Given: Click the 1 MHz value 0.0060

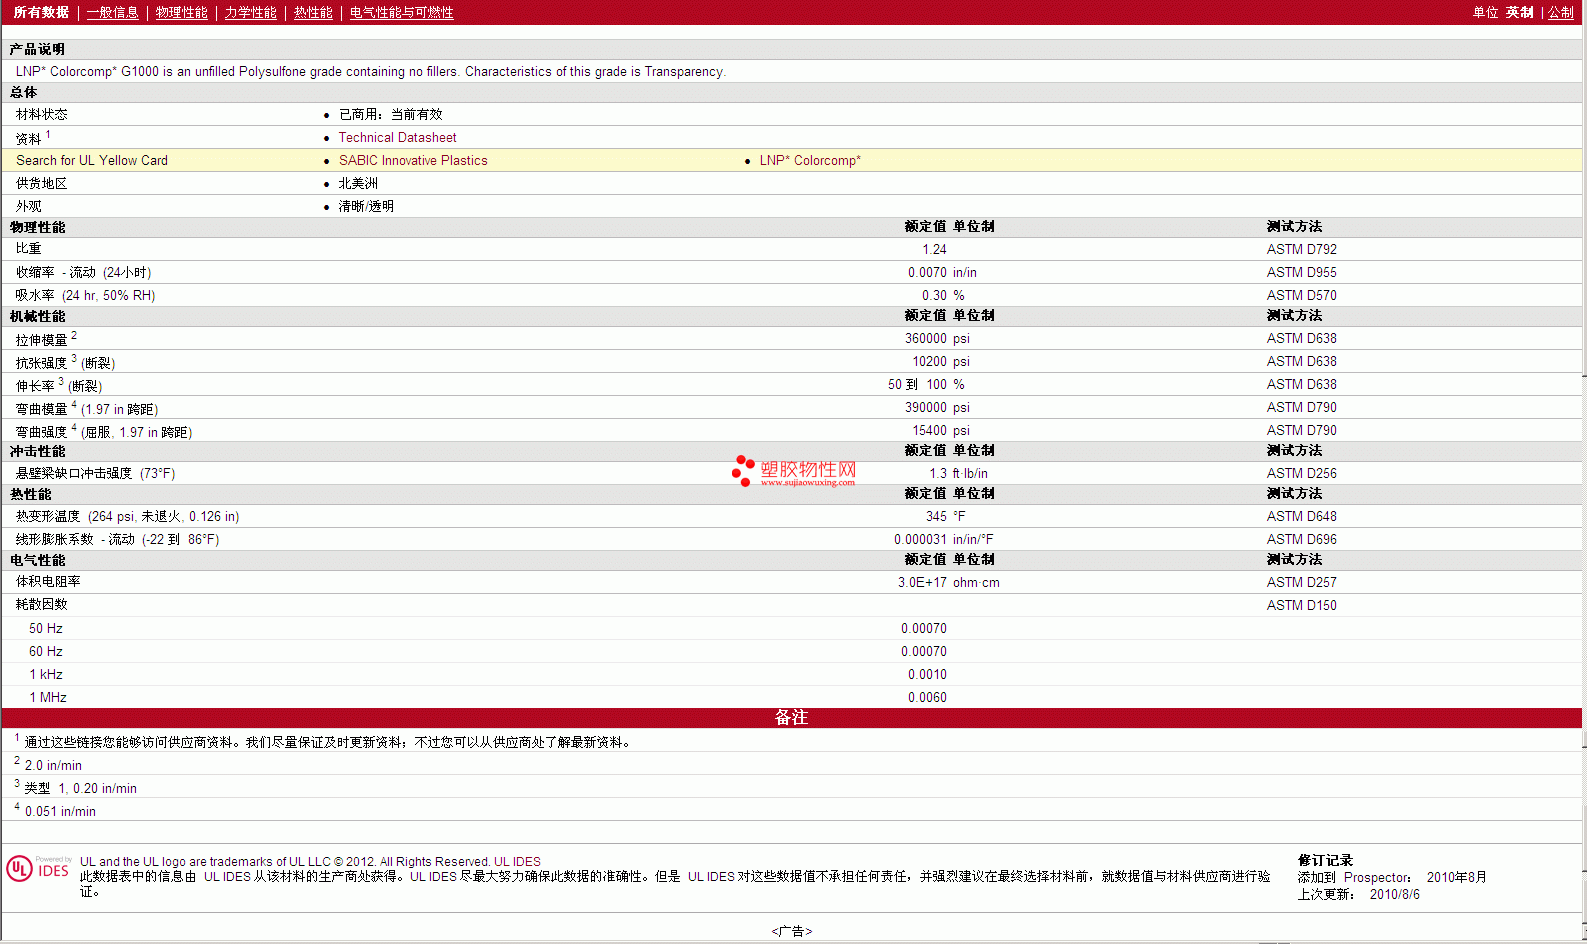Looking at the screenshot, I should pyautogui.click(x=927, y=697).
